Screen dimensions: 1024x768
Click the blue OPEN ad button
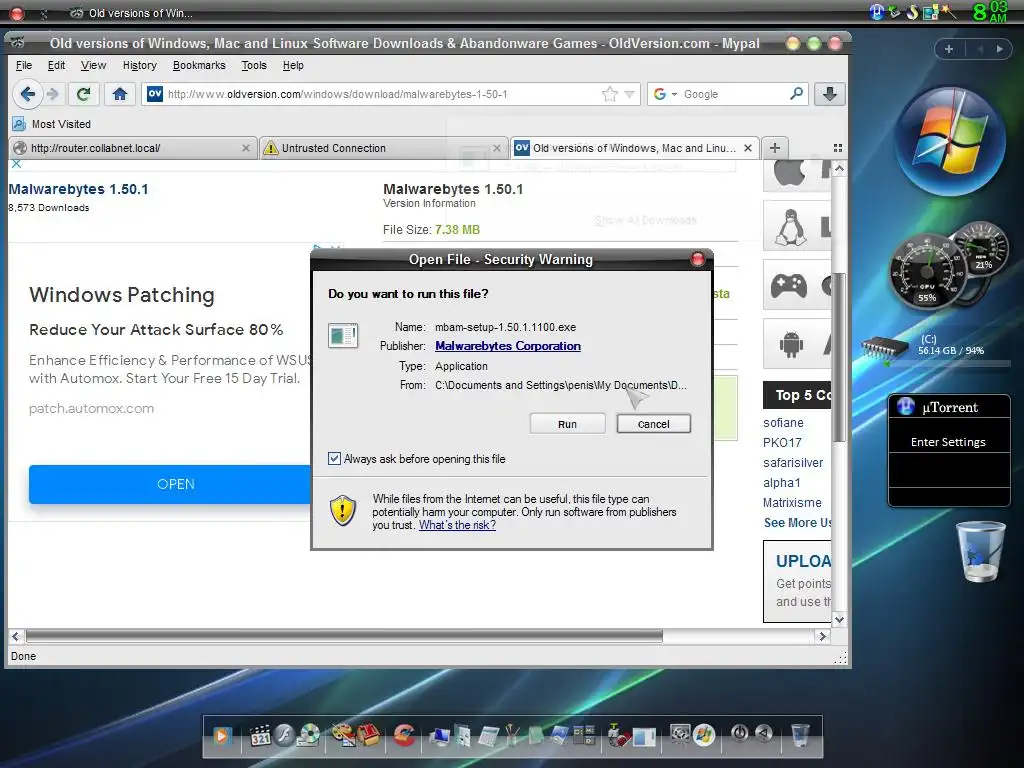coord(170,484)
